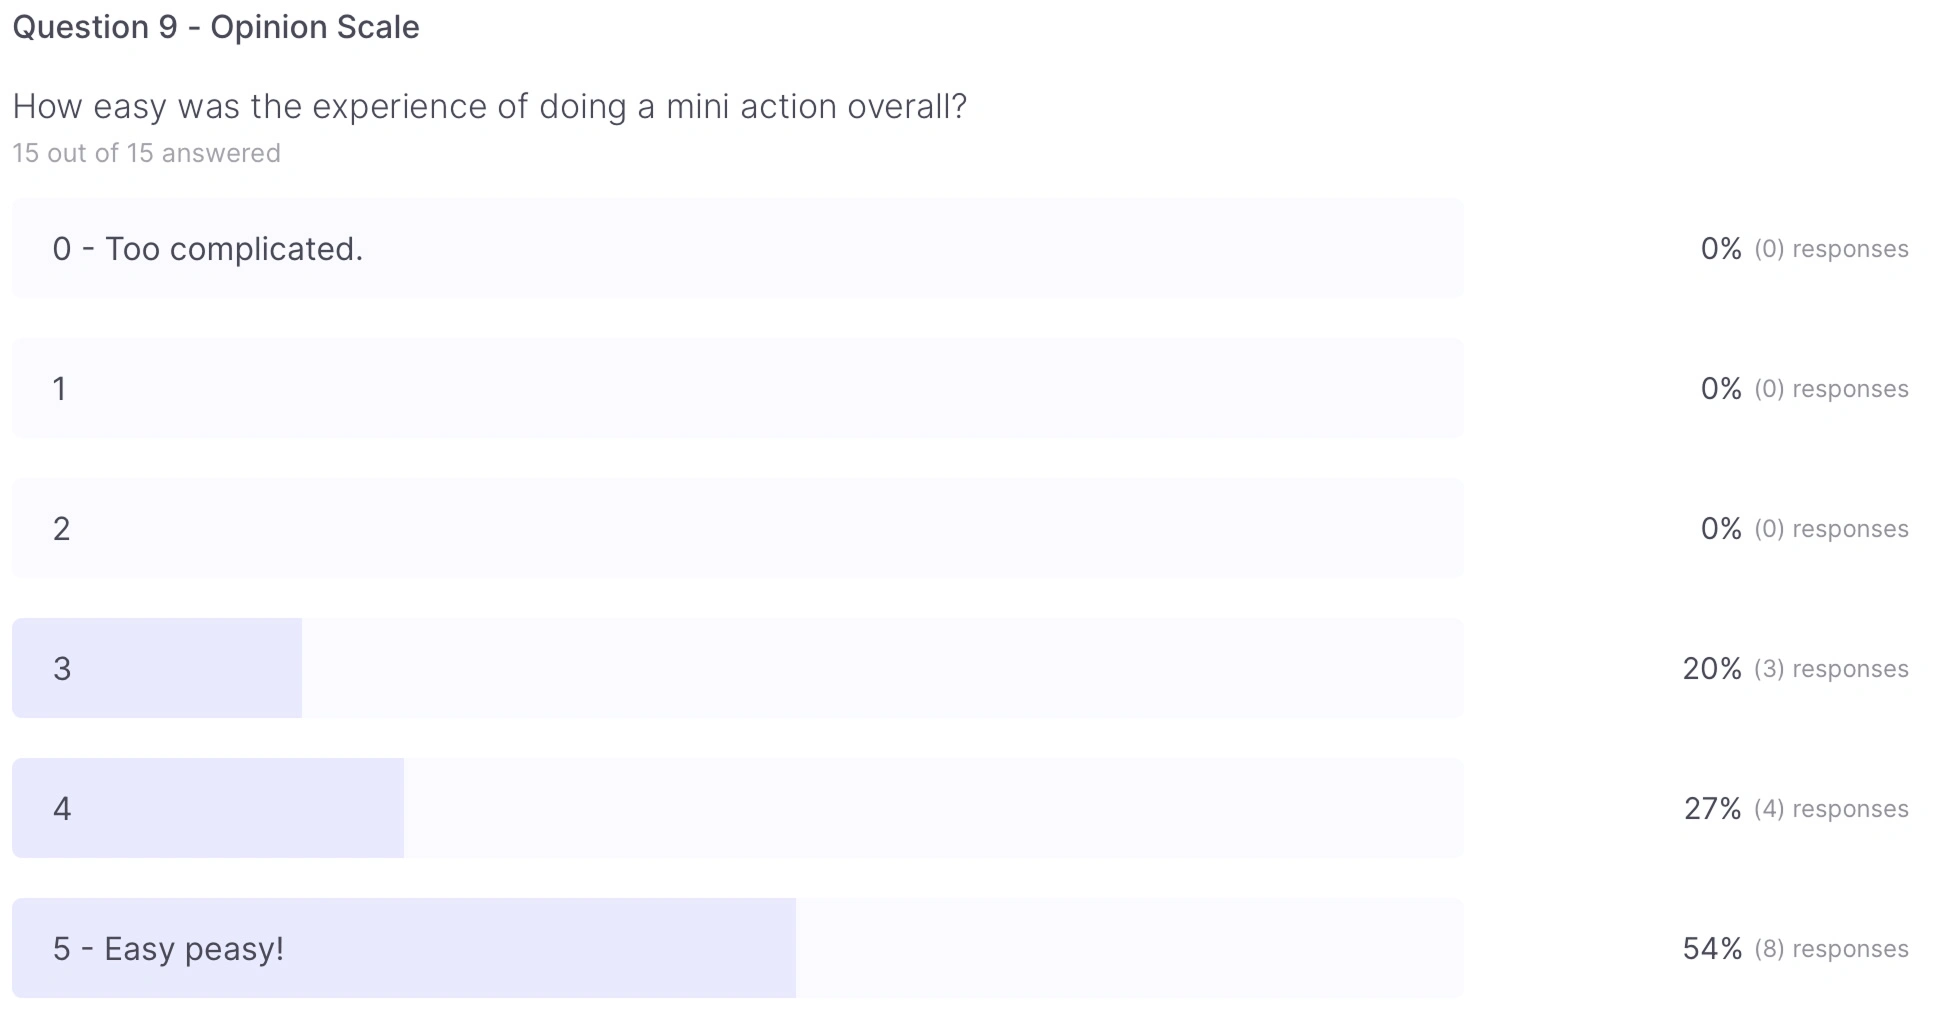Click the unfilled part of the "Easy peasy!" bar
The width and height of the screenshot is (1938, 1018).
[x=1130, y=949]
